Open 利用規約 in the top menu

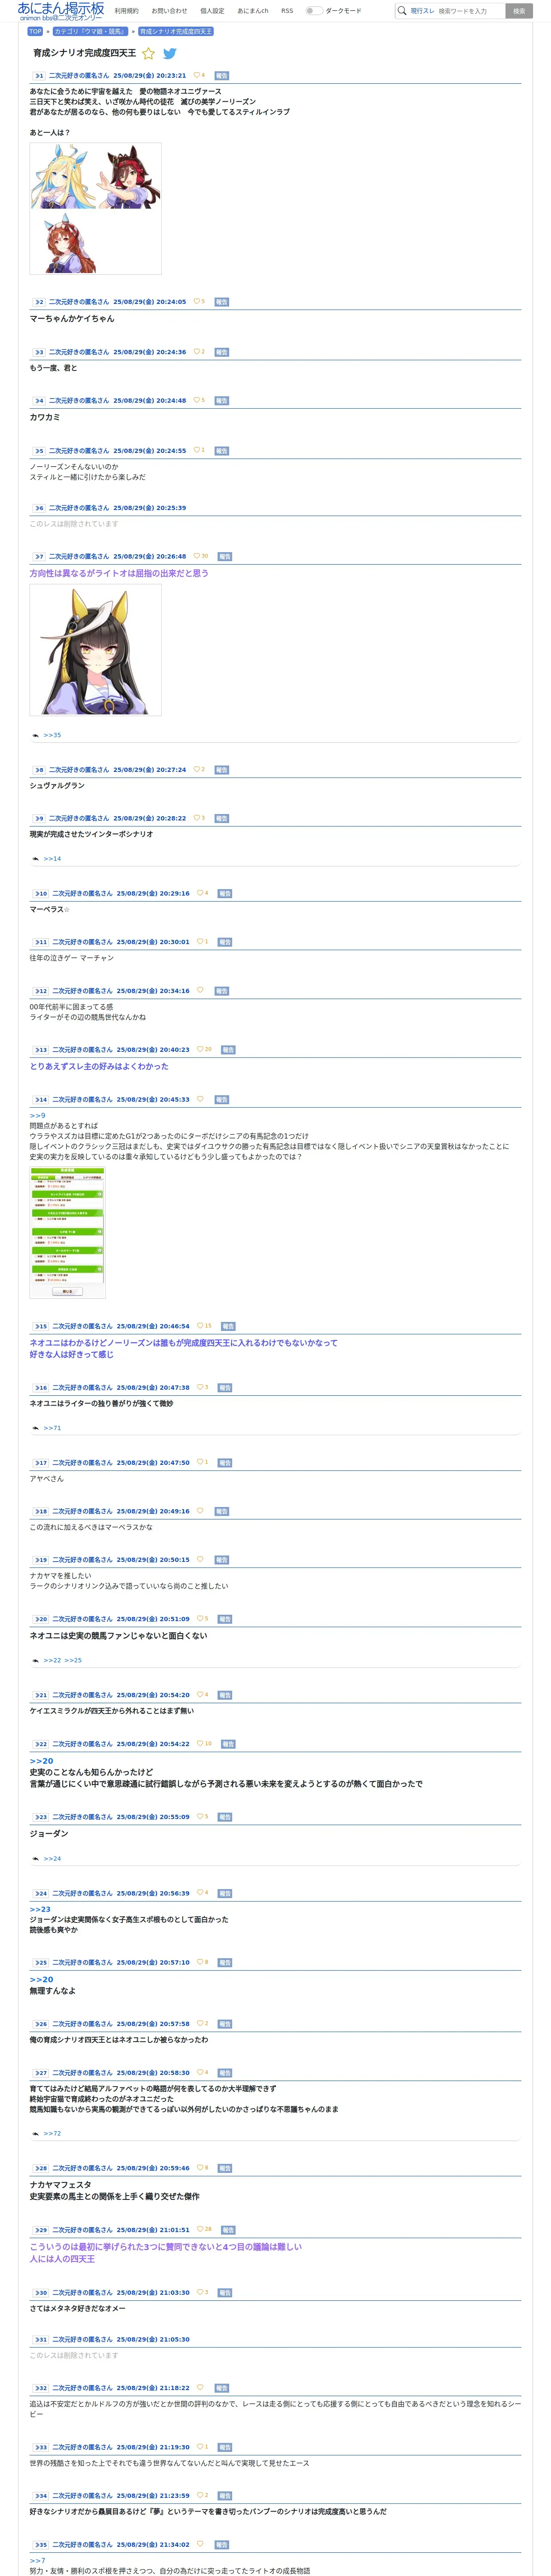tap(126, 11)
